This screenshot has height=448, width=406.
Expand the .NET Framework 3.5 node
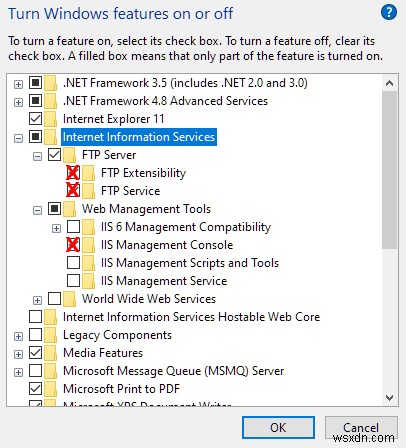tap(18, 84)
